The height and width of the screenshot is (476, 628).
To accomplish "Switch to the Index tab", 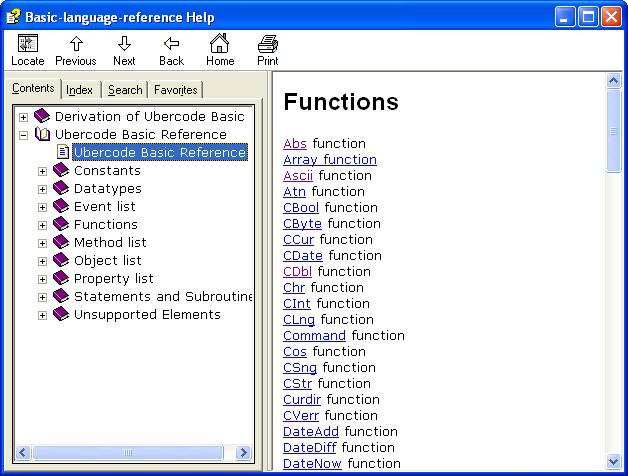I will (x=80, y=90).
